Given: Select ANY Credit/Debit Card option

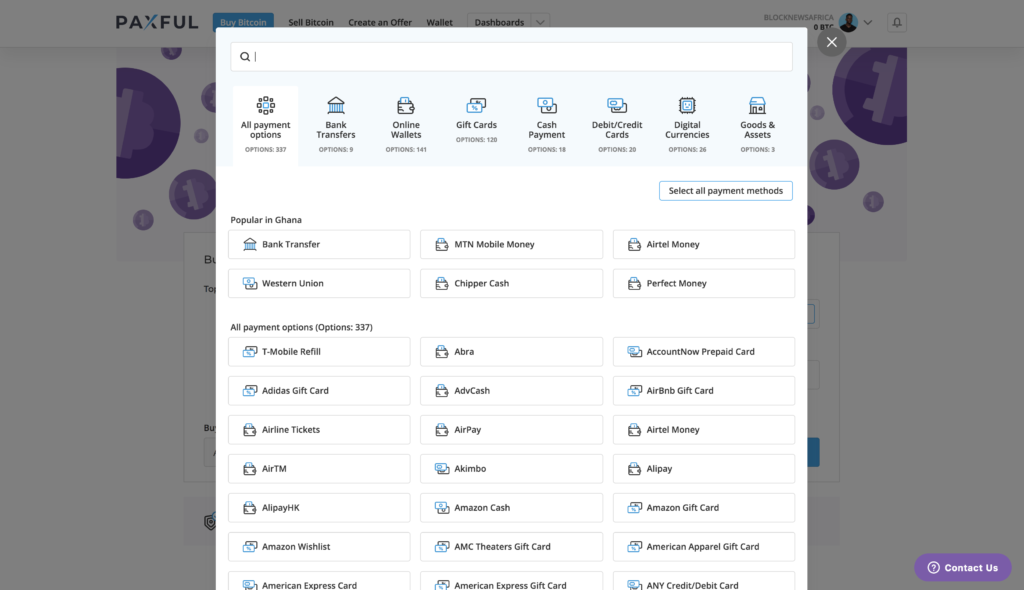Looking at the screenshot, I should [x=704, y=582].
